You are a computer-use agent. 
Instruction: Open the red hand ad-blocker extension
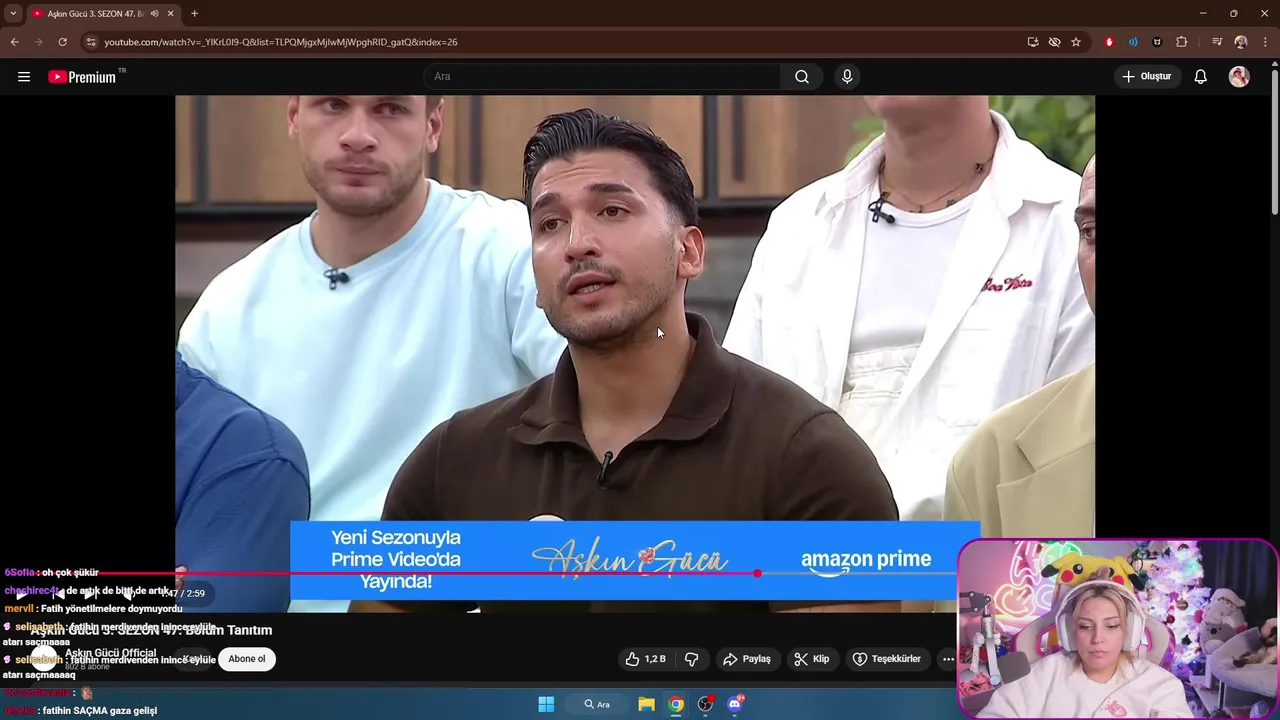1109,42
